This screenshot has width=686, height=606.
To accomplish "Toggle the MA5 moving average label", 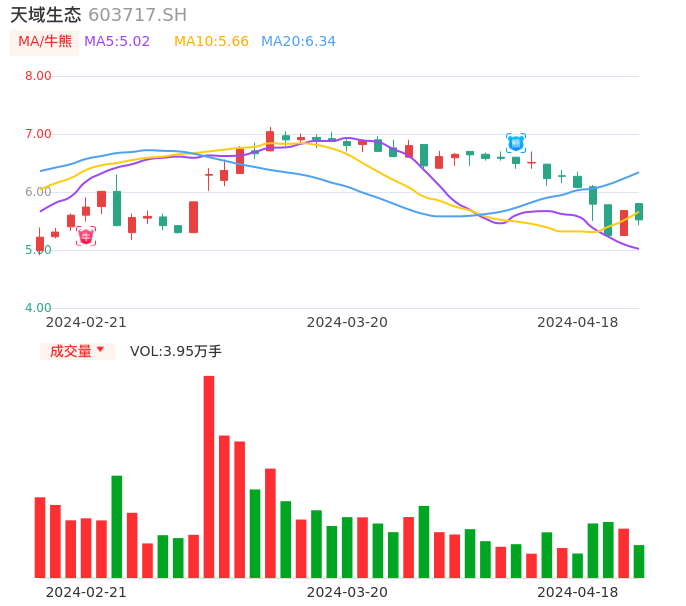I will click(x=117, y=41).
